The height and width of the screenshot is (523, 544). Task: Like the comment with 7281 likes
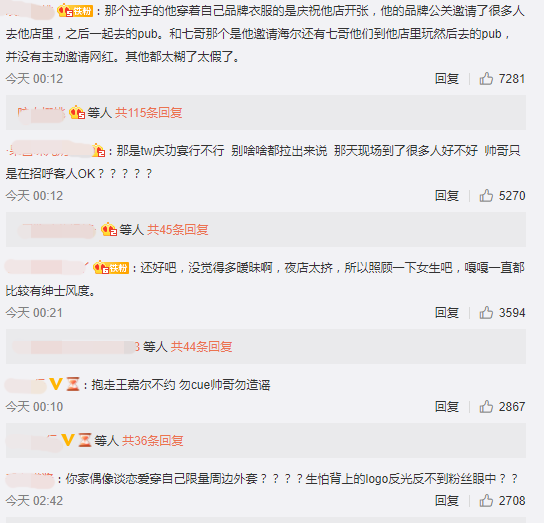486,79
